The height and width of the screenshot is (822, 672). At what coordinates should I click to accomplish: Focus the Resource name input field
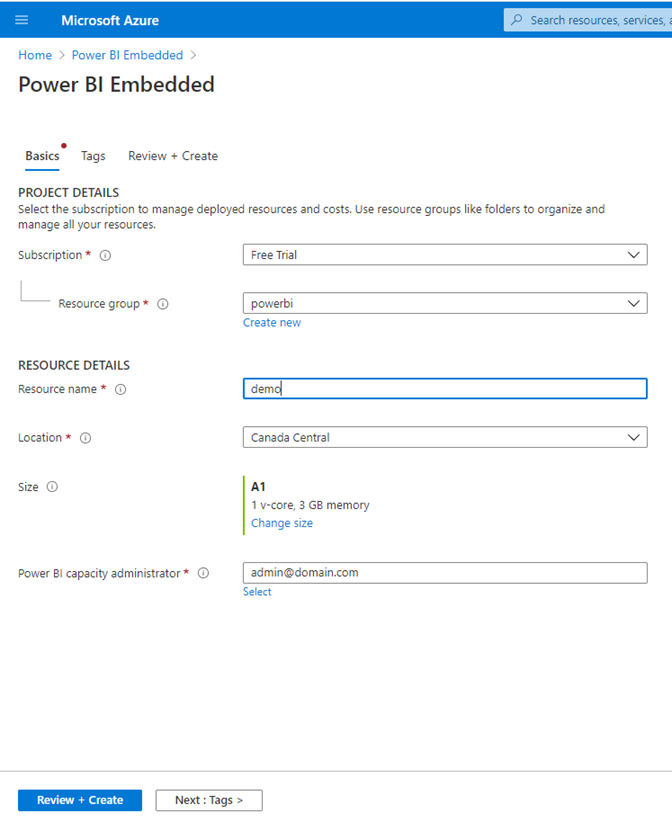[x=445, y=388]
